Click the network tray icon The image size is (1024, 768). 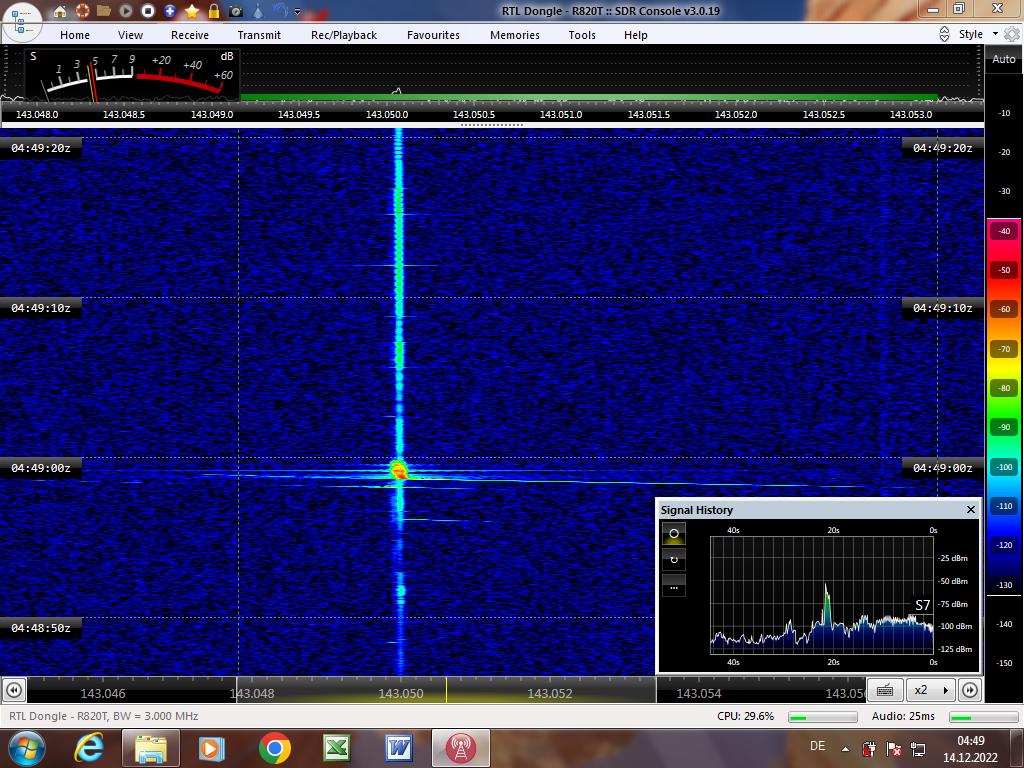(x=918, y=749)
